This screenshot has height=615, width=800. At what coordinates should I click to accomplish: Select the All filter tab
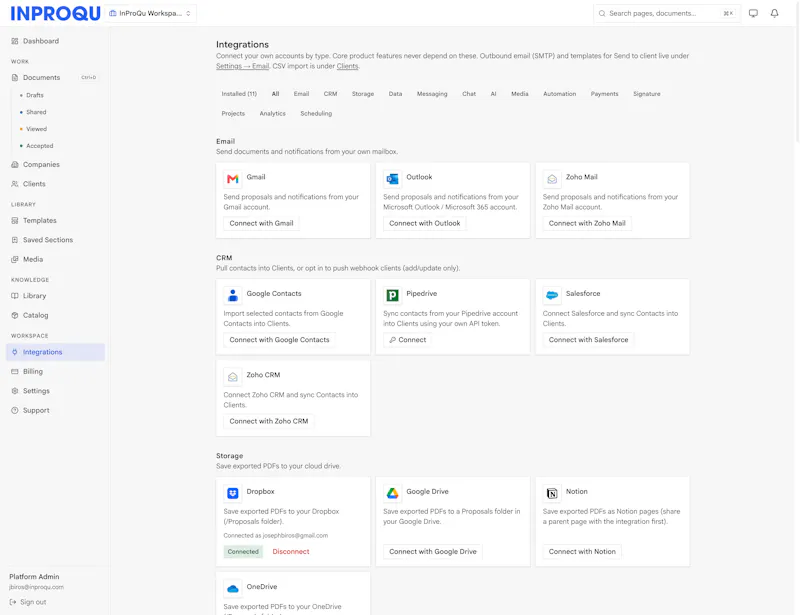(276, 94)
